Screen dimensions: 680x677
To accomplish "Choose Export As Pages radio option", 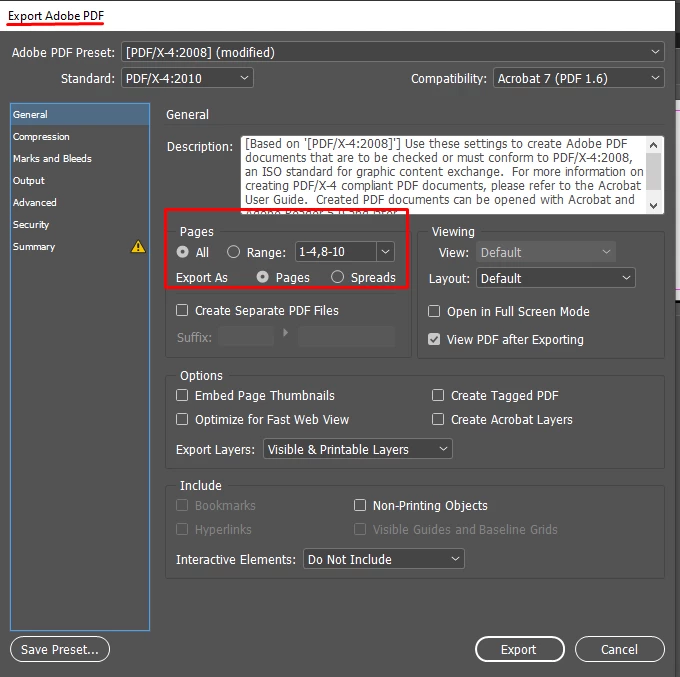I will (262, 277).
